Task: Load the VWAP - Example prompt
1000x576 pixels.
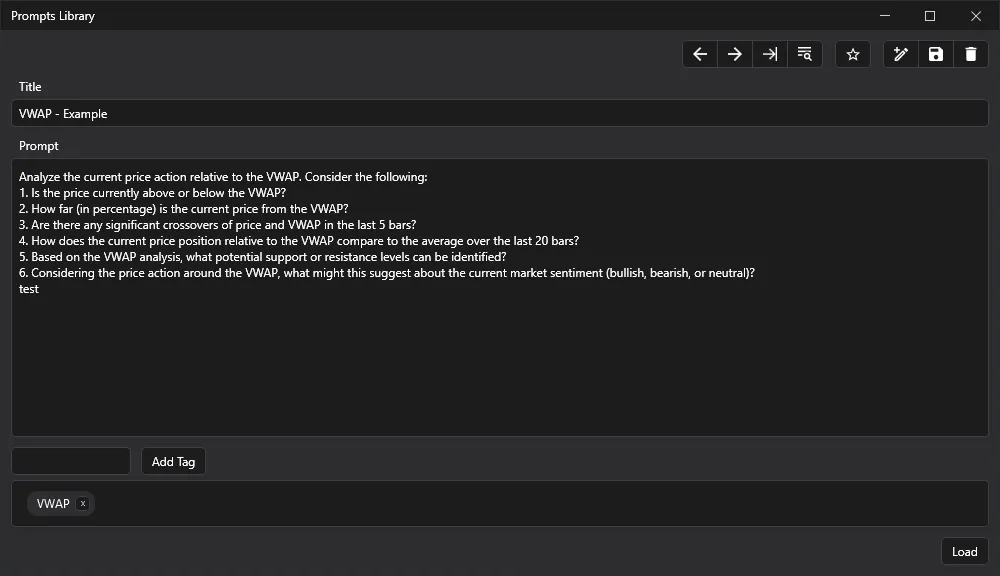Action: [x=963, y=551]
